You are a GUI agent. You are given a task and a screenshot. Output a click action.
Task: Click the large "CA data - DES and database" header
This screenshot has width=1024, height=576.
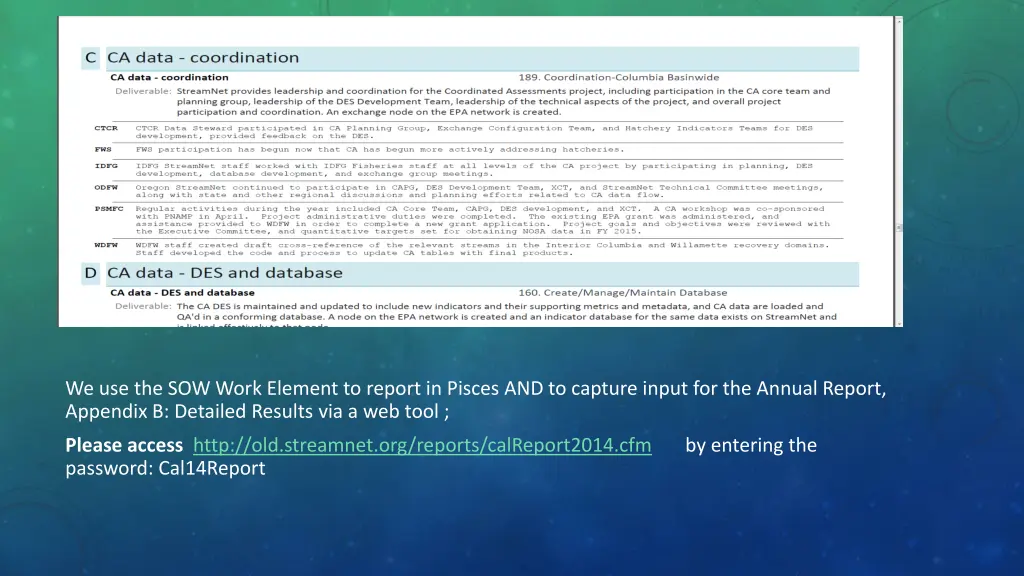click(x=225, y=272)
